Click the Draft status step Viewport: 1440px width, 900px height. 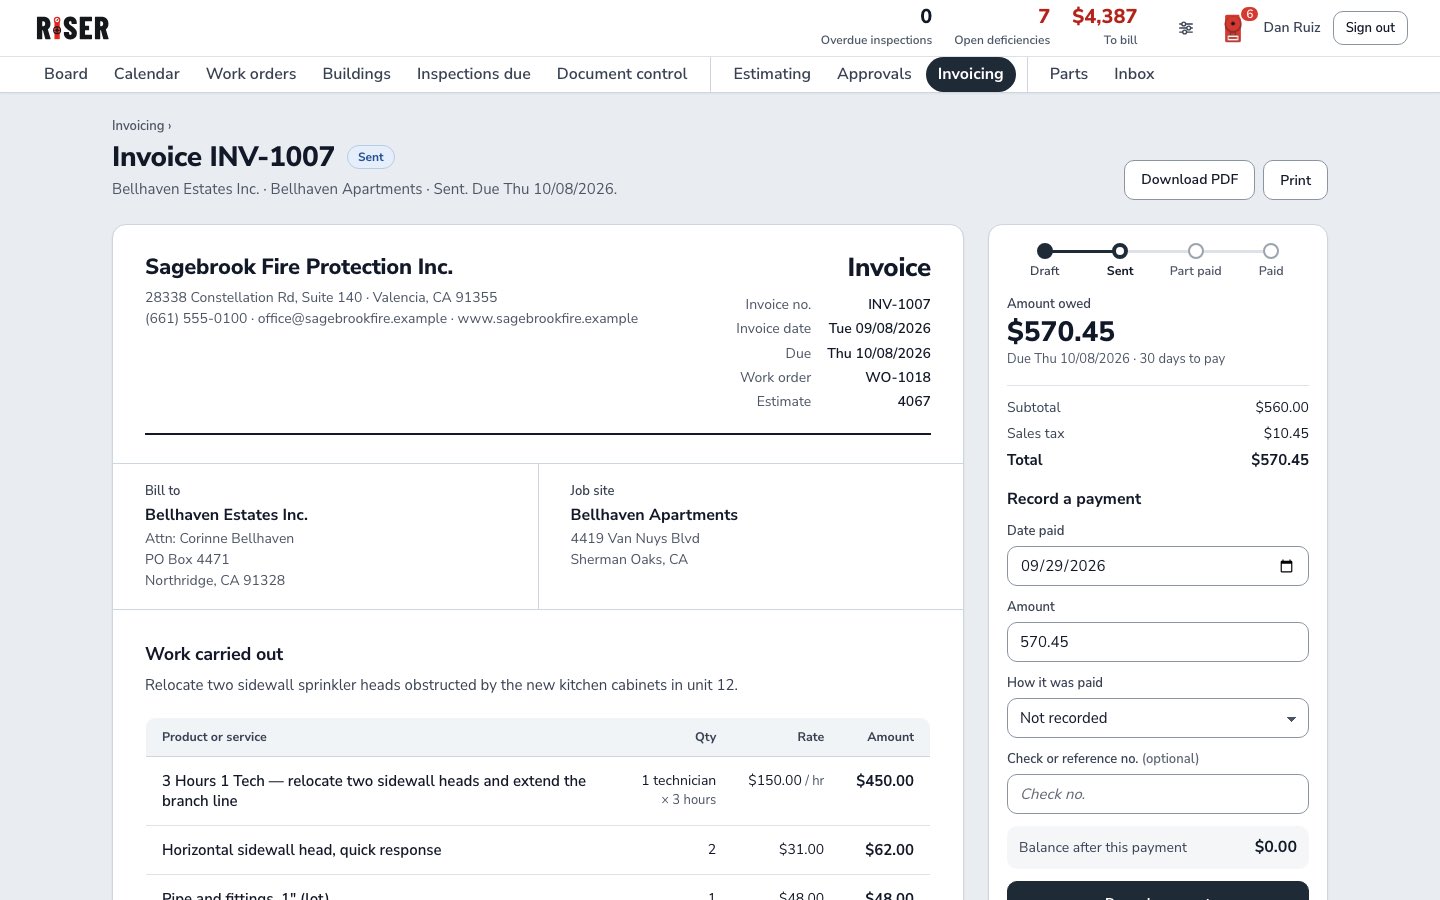(1044, 260)
